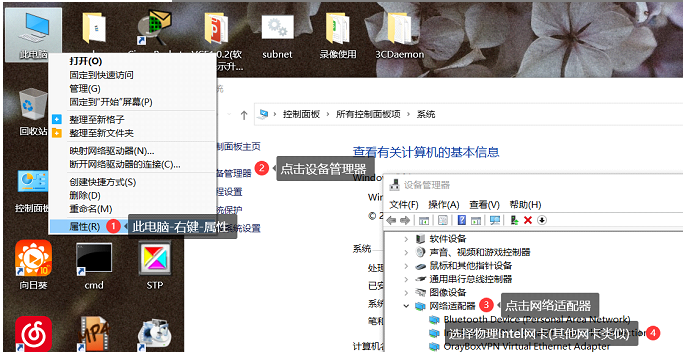Select the OrayBoxVPN Virtual Ethernet Adapter entry
The height and width of the screenshot is (361, 683).
(527, 347)
